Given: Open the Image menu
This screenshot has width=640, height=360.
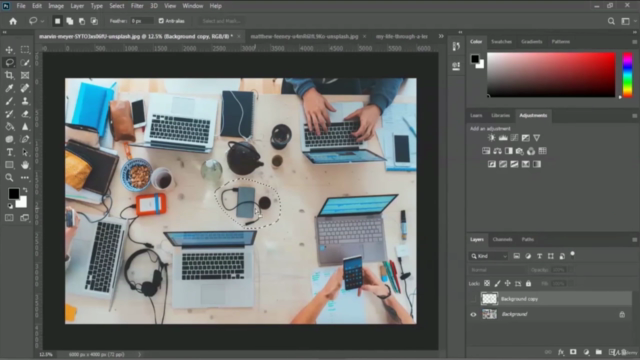Looking at the screenshot, I should [x=56, y=6].
